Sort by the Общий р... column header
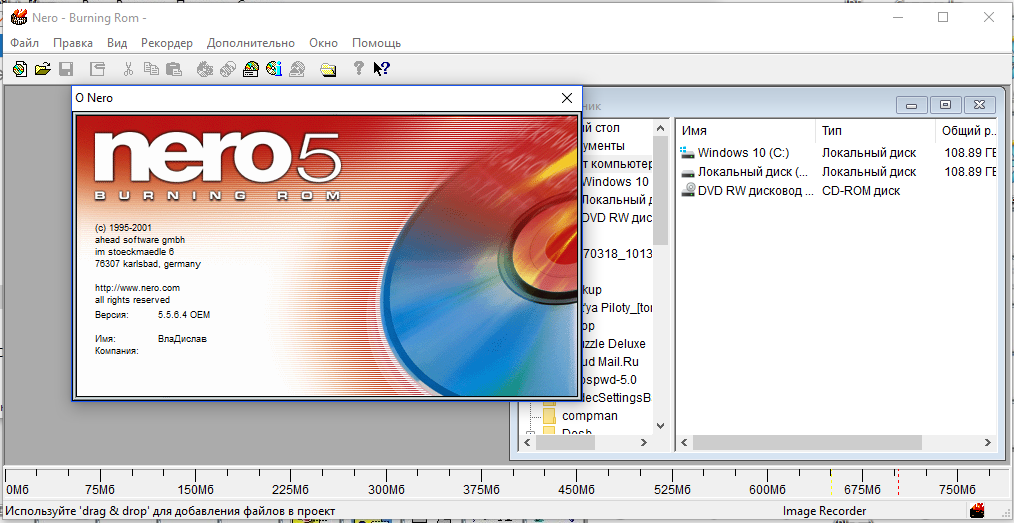Screen dimensions: 1014x523 coord(966,131)
